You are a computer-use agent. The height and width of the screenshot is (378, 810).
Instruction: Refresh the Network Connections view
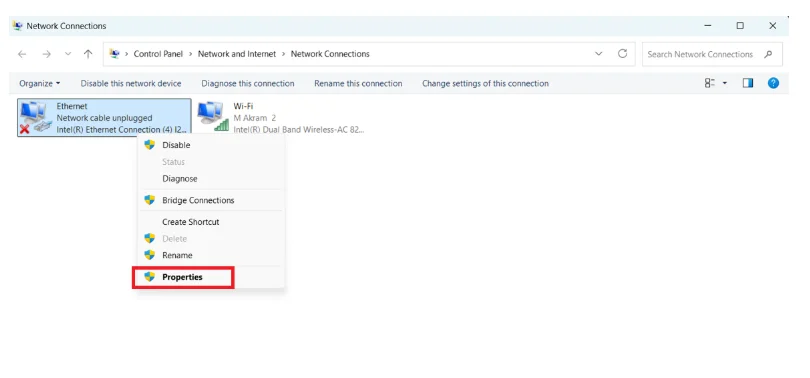coord(622,54)
